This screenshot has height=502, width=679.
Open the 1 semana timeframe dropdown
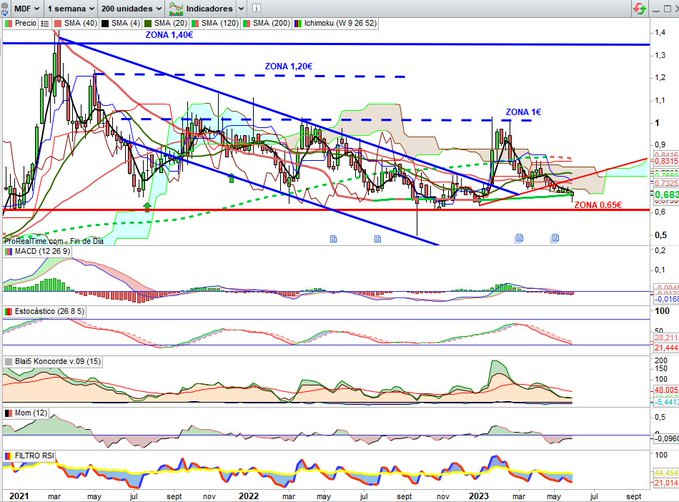pyautogui.click(x=71, y=8)
